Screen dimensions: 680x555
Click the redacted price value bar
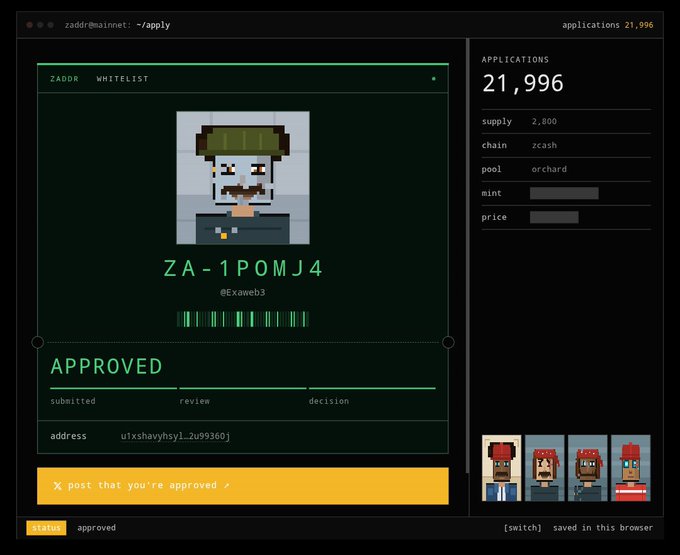[554, 217]
